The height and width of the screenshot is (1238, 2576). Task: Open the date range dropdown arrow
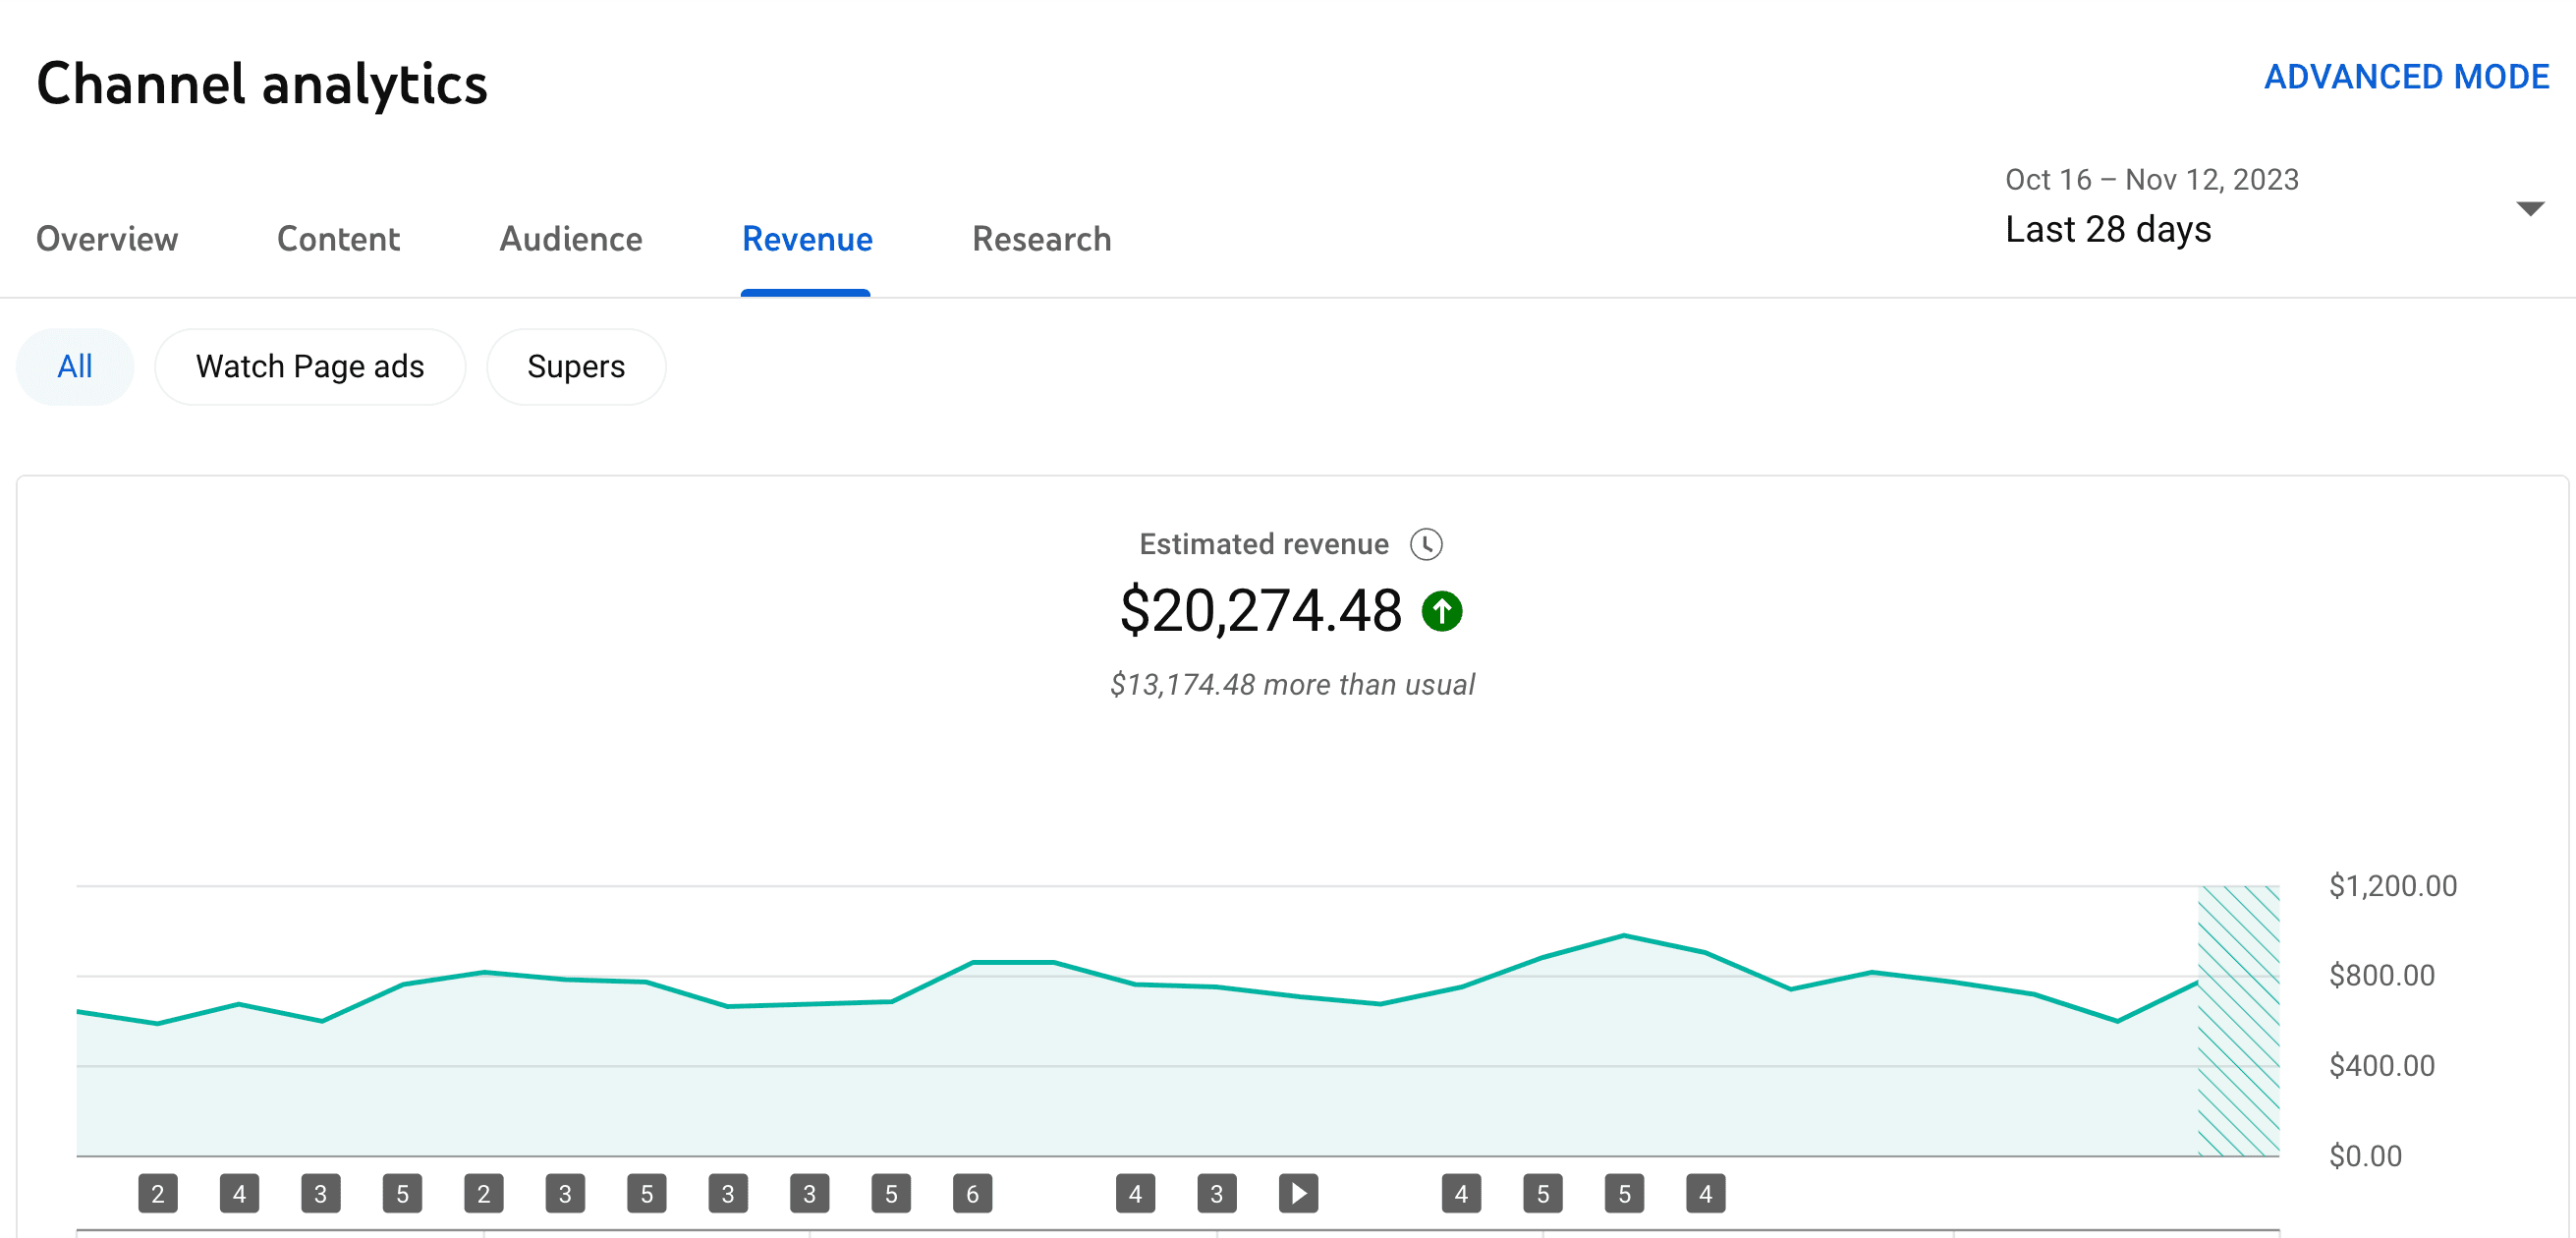tap(2529, 208)
